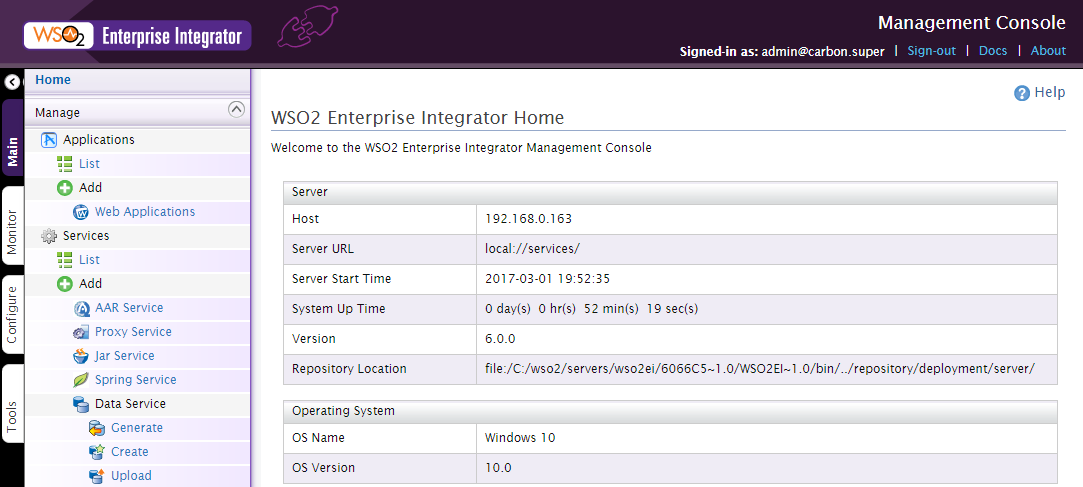This screenshot has width=1083, height=487.
Task: Open the About link
Action: click(1048, 50)
